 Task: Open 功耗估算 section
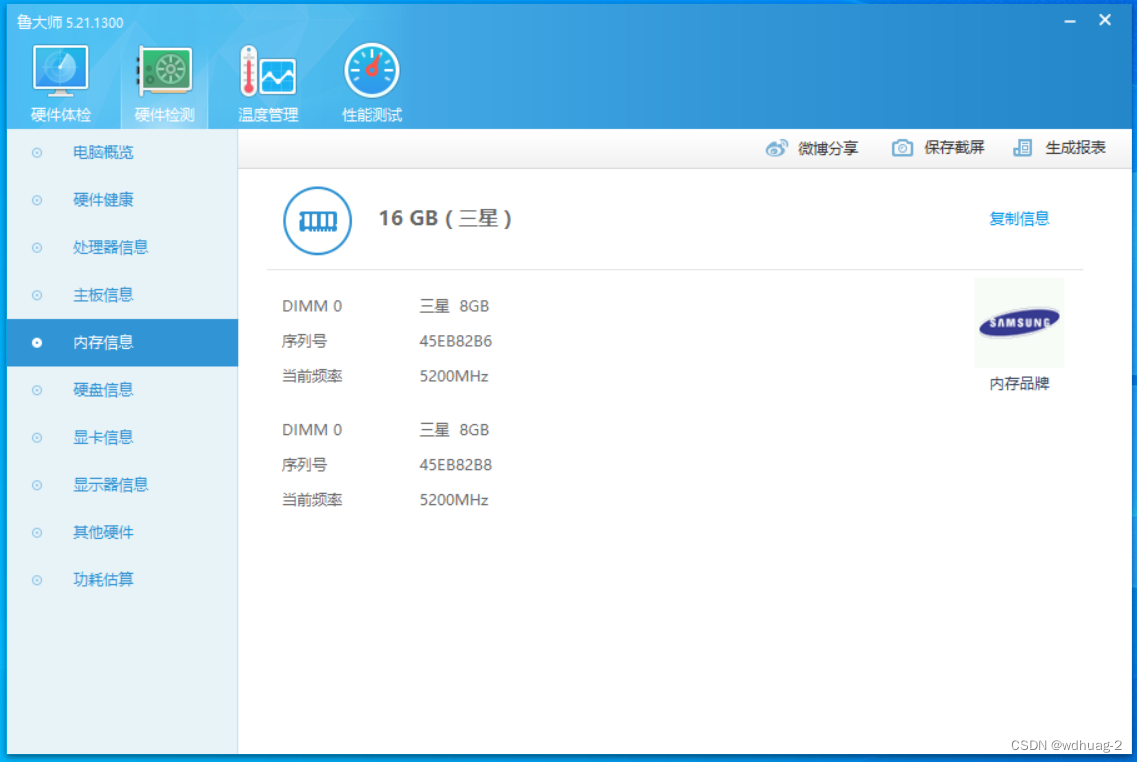pos(103,579)
